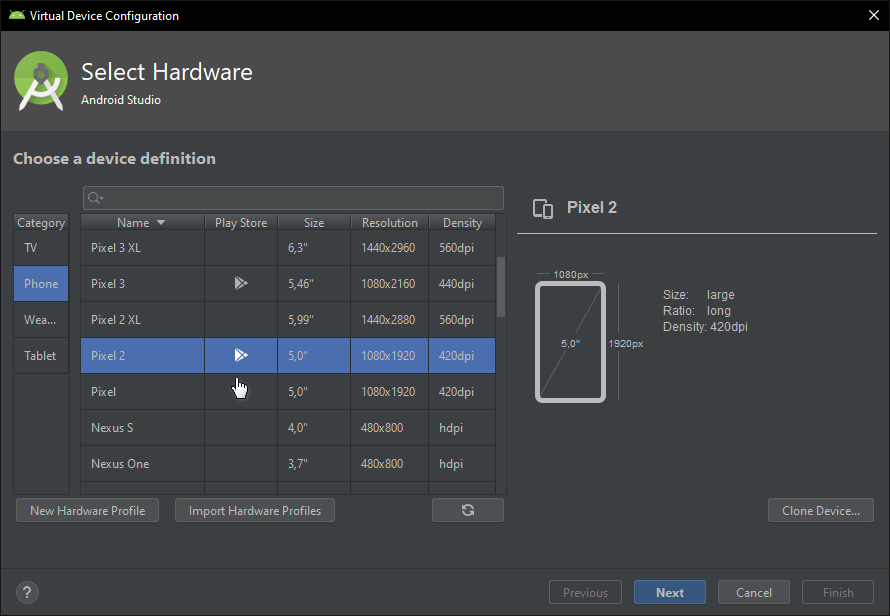Open New Hardware Profile dialog
This screenshot has height=616, width=890.
[87, 510]
